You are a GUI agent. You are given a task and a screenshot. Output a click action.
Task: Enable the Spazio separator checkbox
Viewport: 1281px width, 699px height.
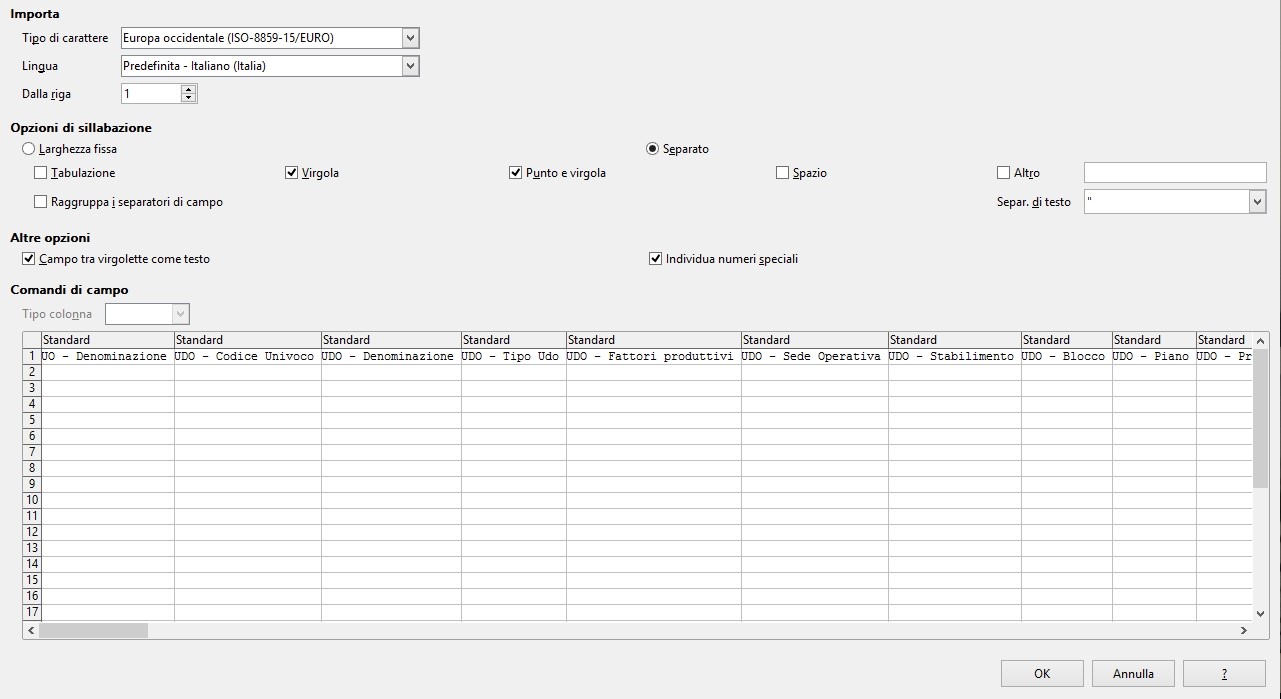[783, 173]
